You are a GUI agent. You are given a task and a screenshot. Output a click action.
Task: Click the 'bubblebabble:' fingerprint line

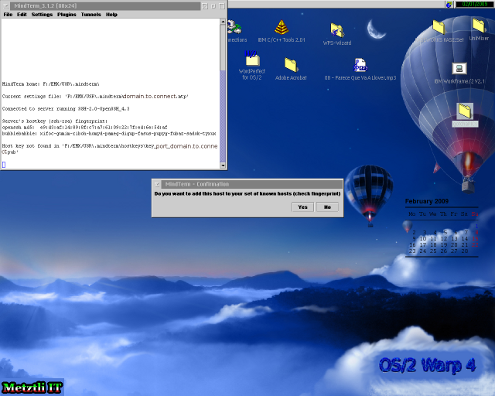point(109,133)
